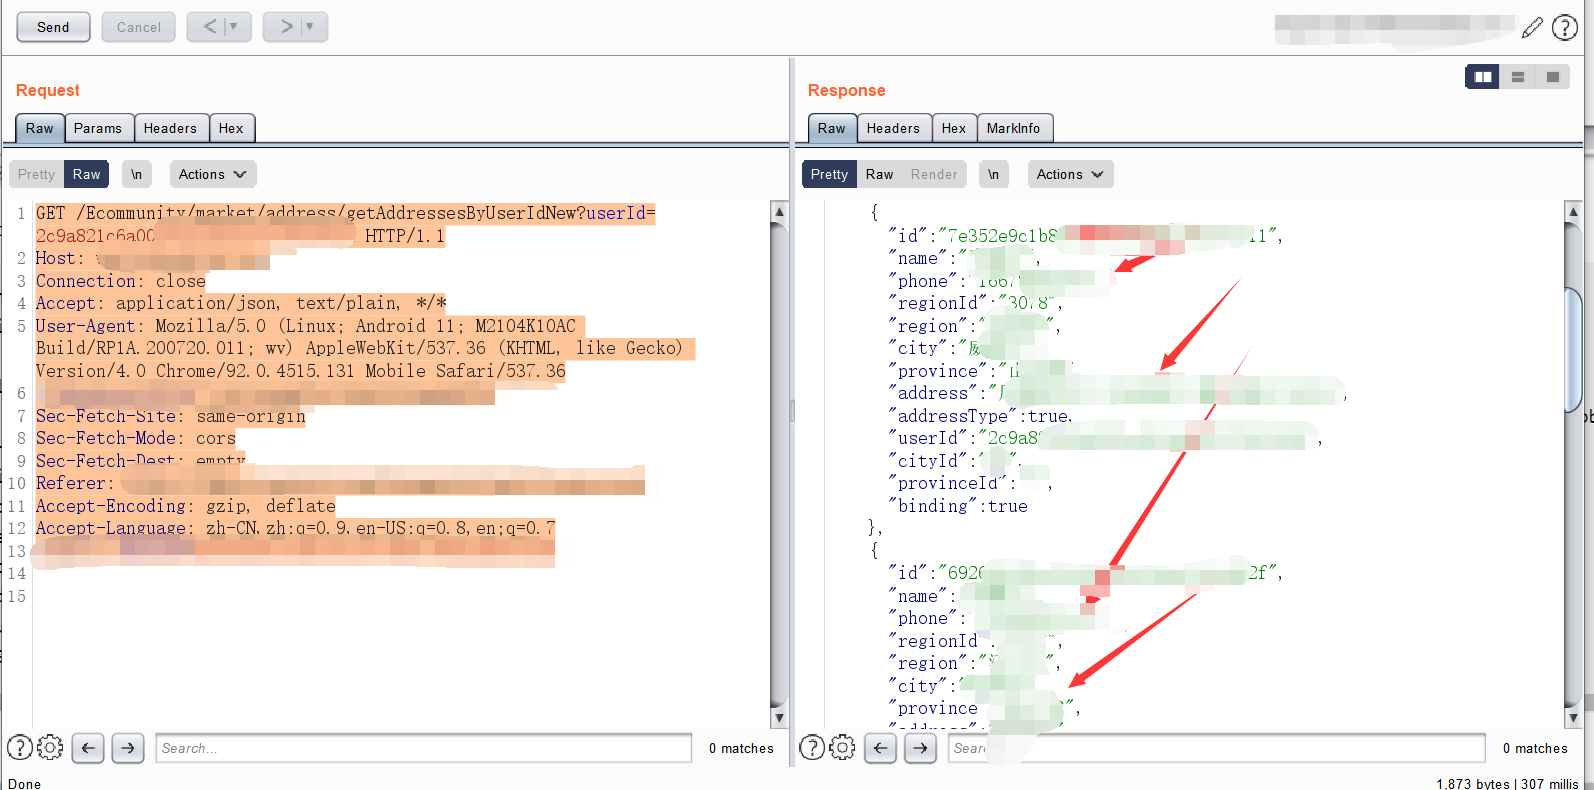
Task: Open help icon at top right
Action: [x=1565, y=27]
